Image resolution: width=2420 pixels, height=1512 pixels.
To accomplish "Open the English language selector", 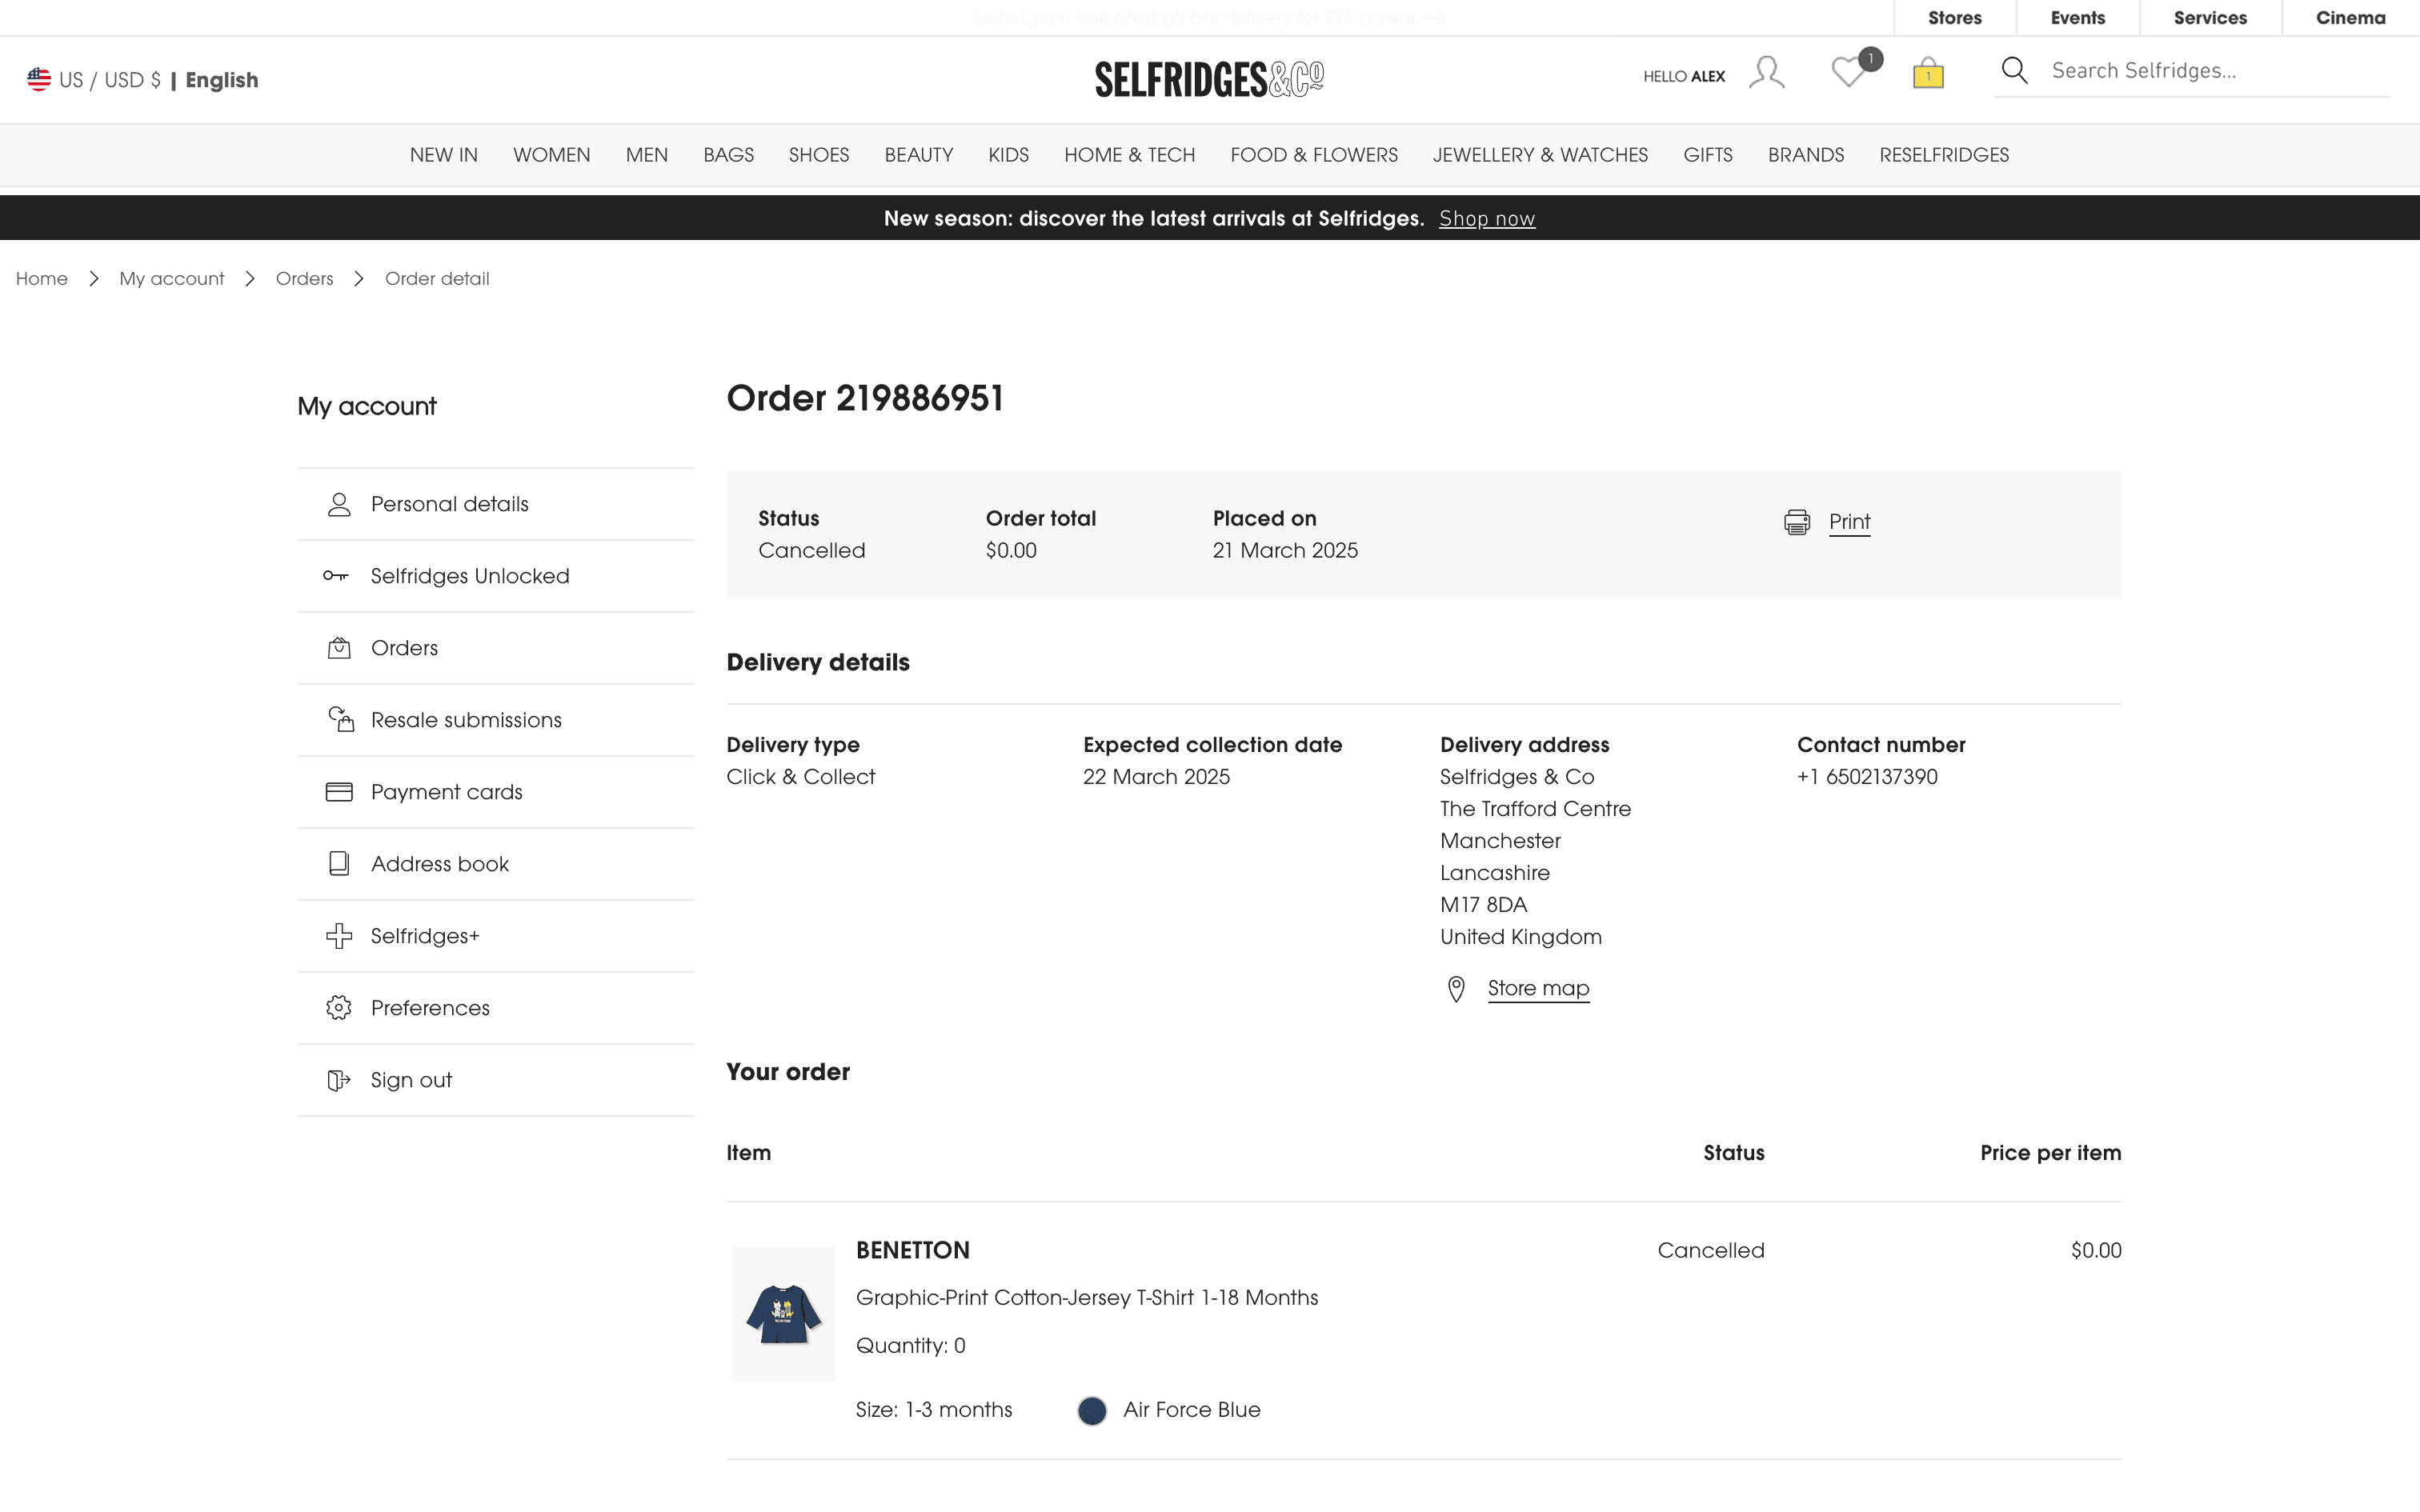I will point(221,80).
